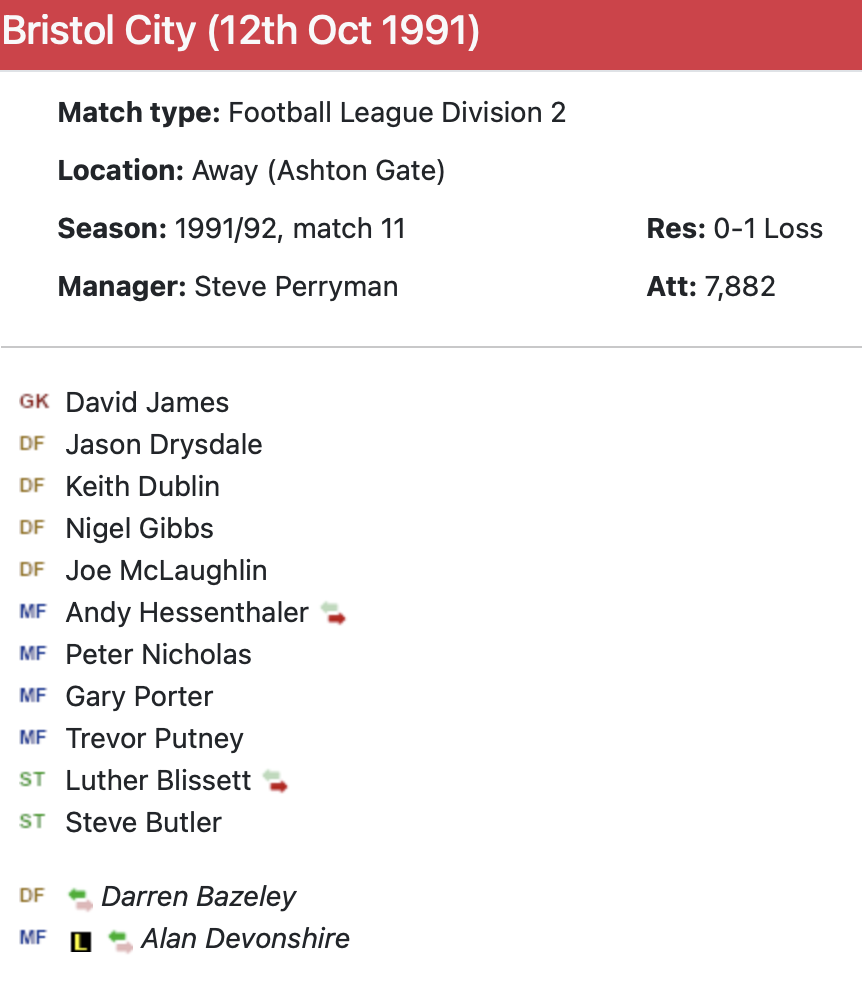Open Nigel Gibbs player profile
The image size is (862, 982).
coord(139,529)
